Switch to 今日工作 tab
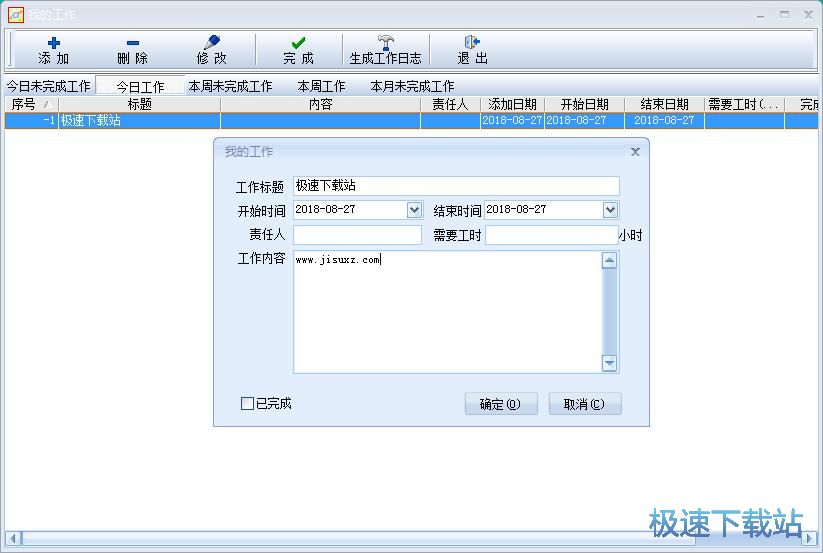The width and height of the screenshot is (823, 553). point(140,86)
